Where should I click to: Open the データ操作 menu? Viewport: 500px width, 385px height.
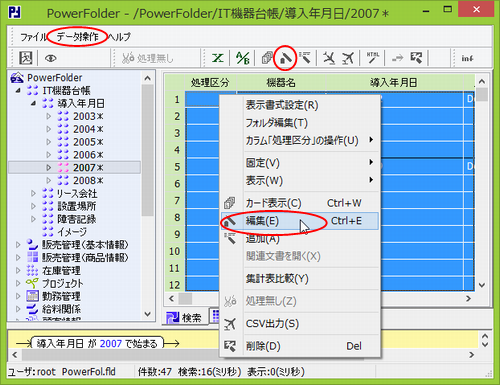(x=78, y=37)
